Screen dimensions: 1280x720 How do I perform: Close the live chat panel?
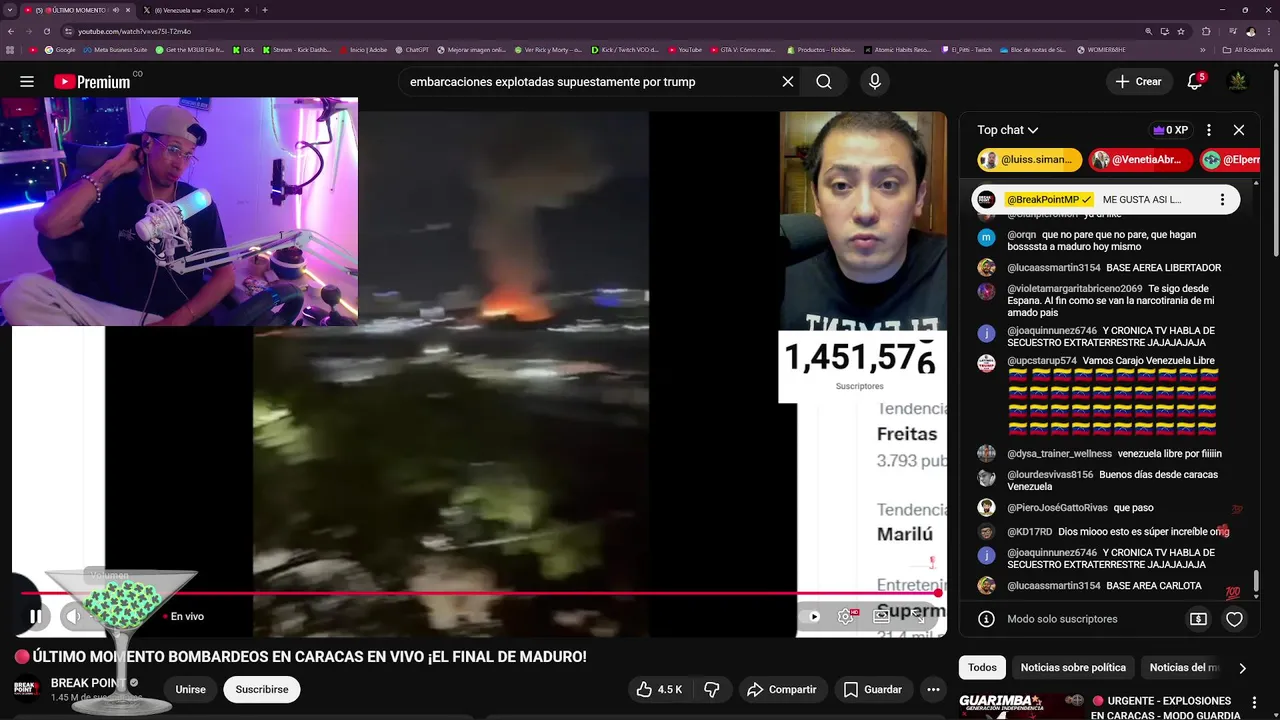coord(1239,130)
